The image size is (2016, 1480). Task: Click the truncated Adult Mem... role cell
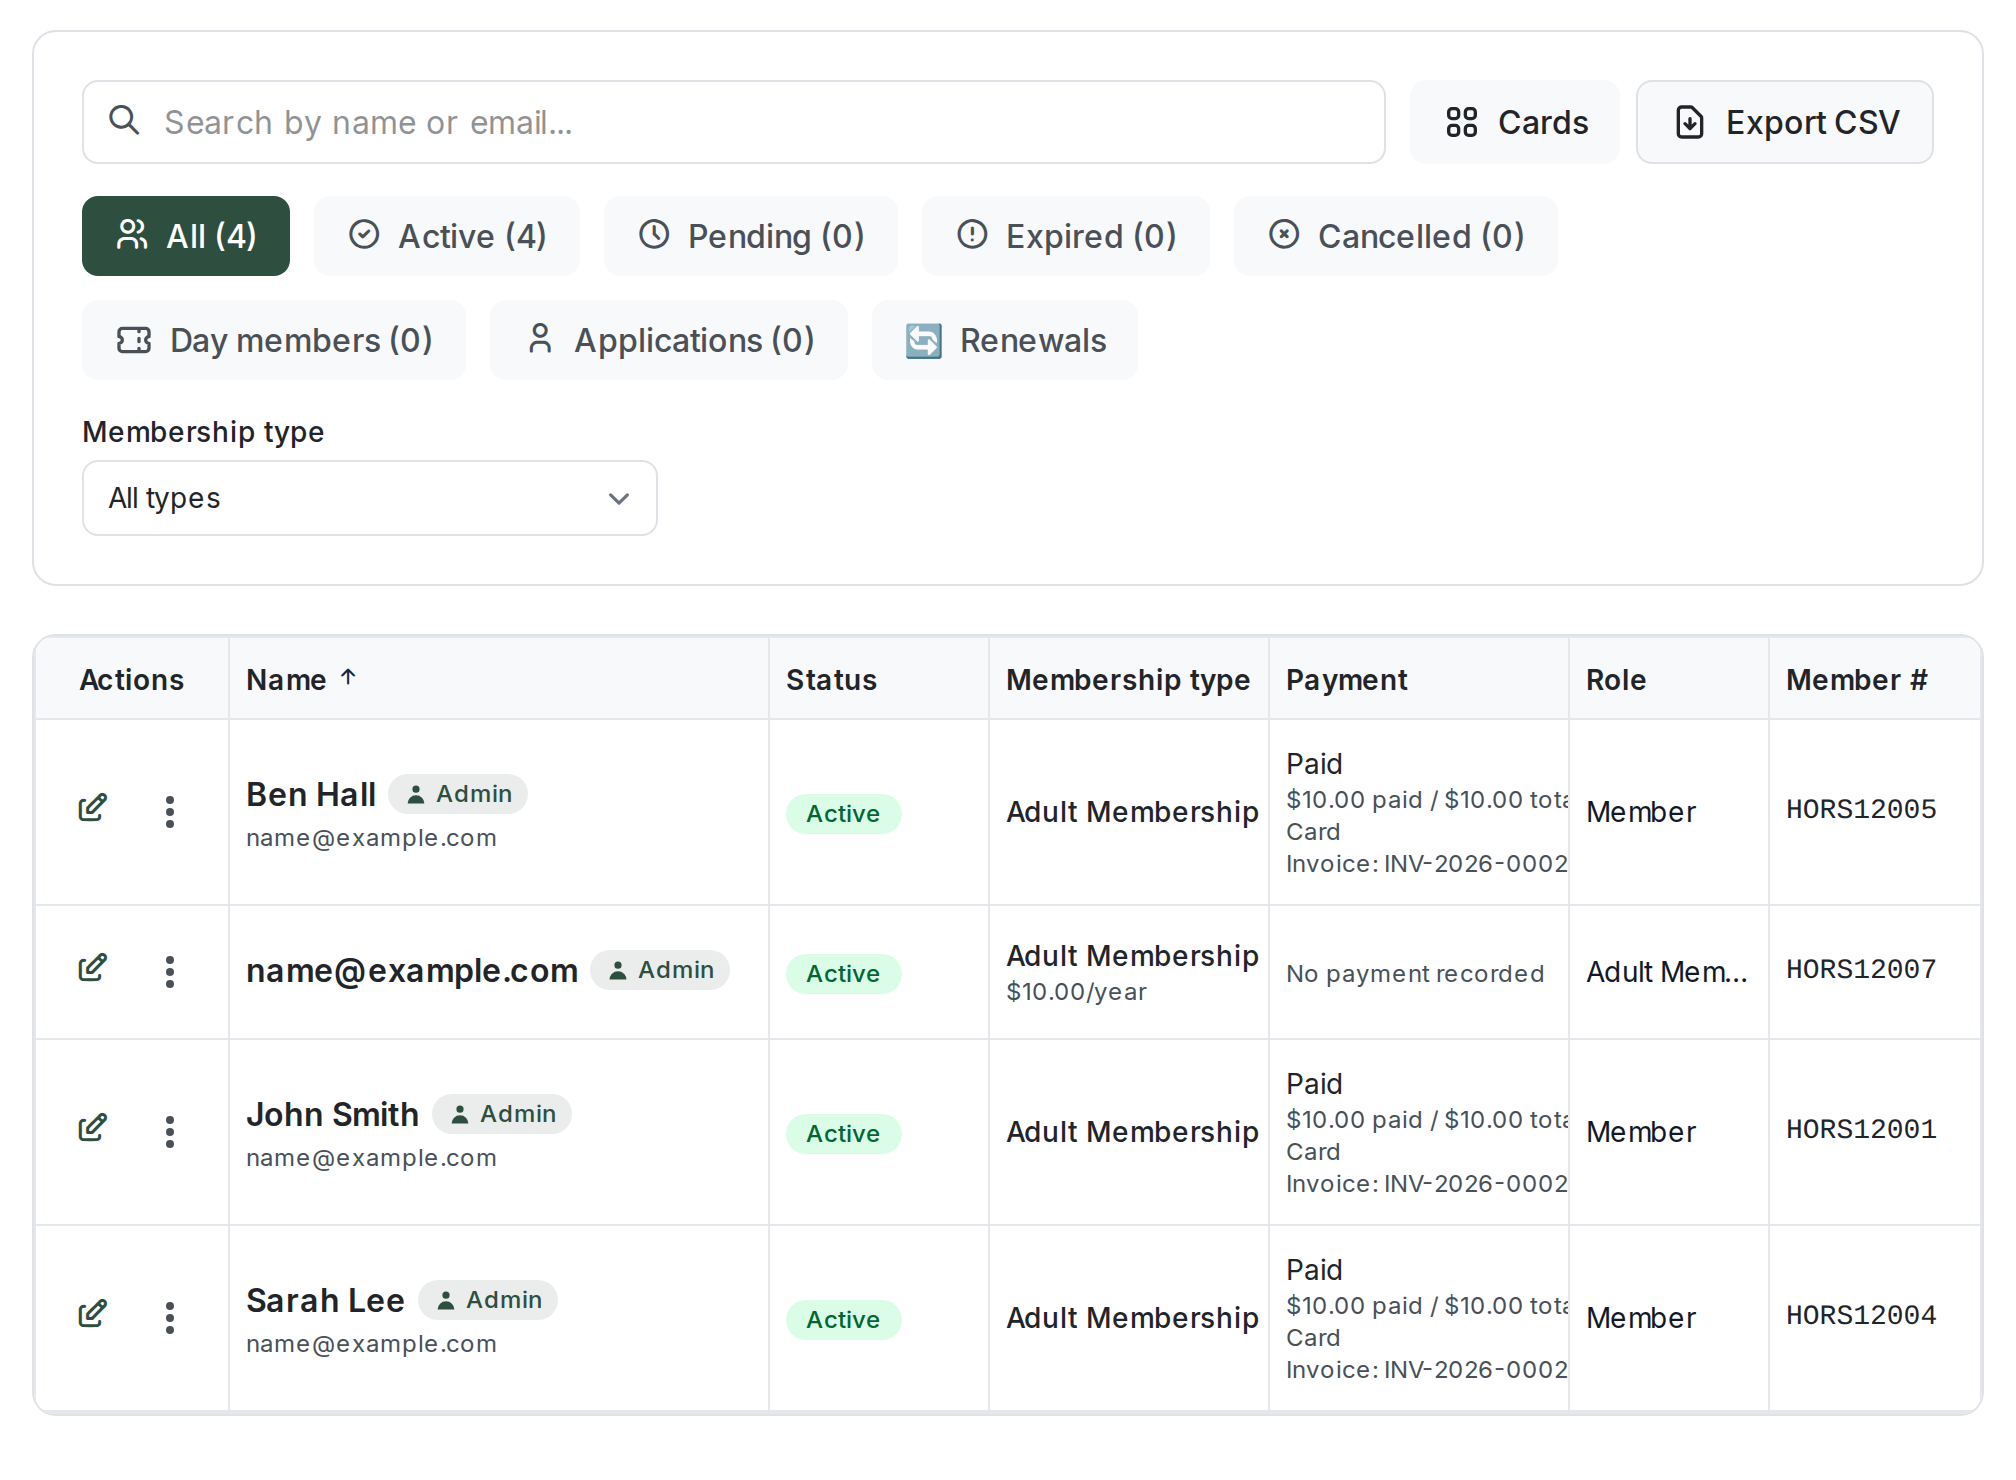coord(1667,972)
